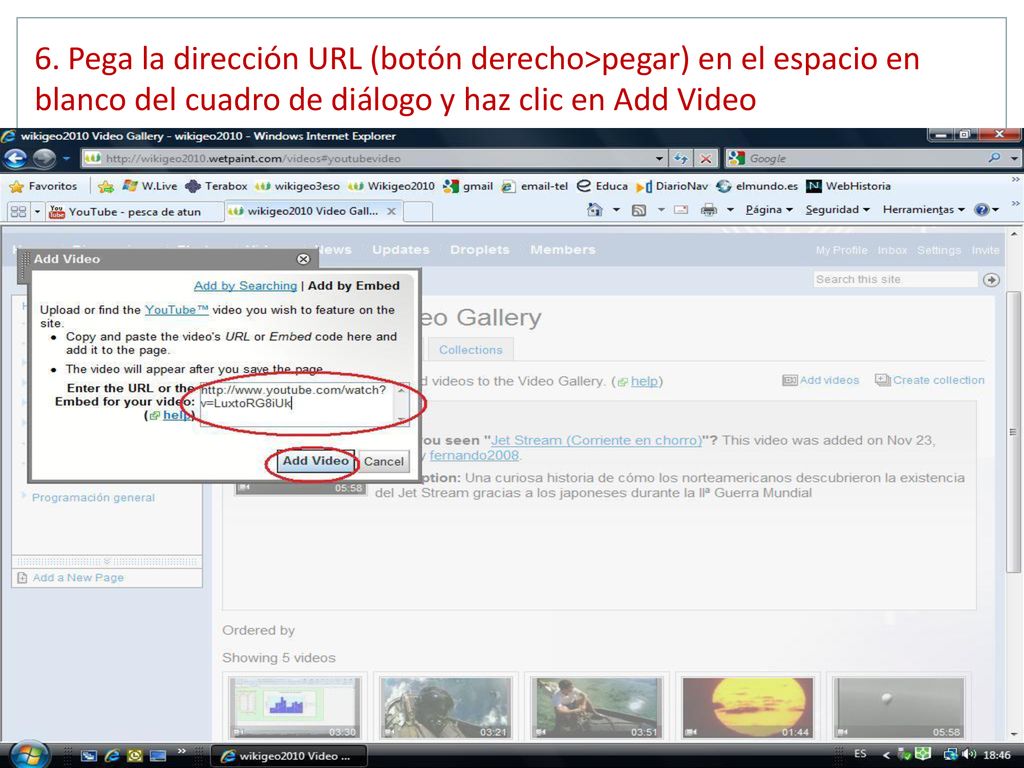
Task: Click Add videos link
Action: point(821,380)
